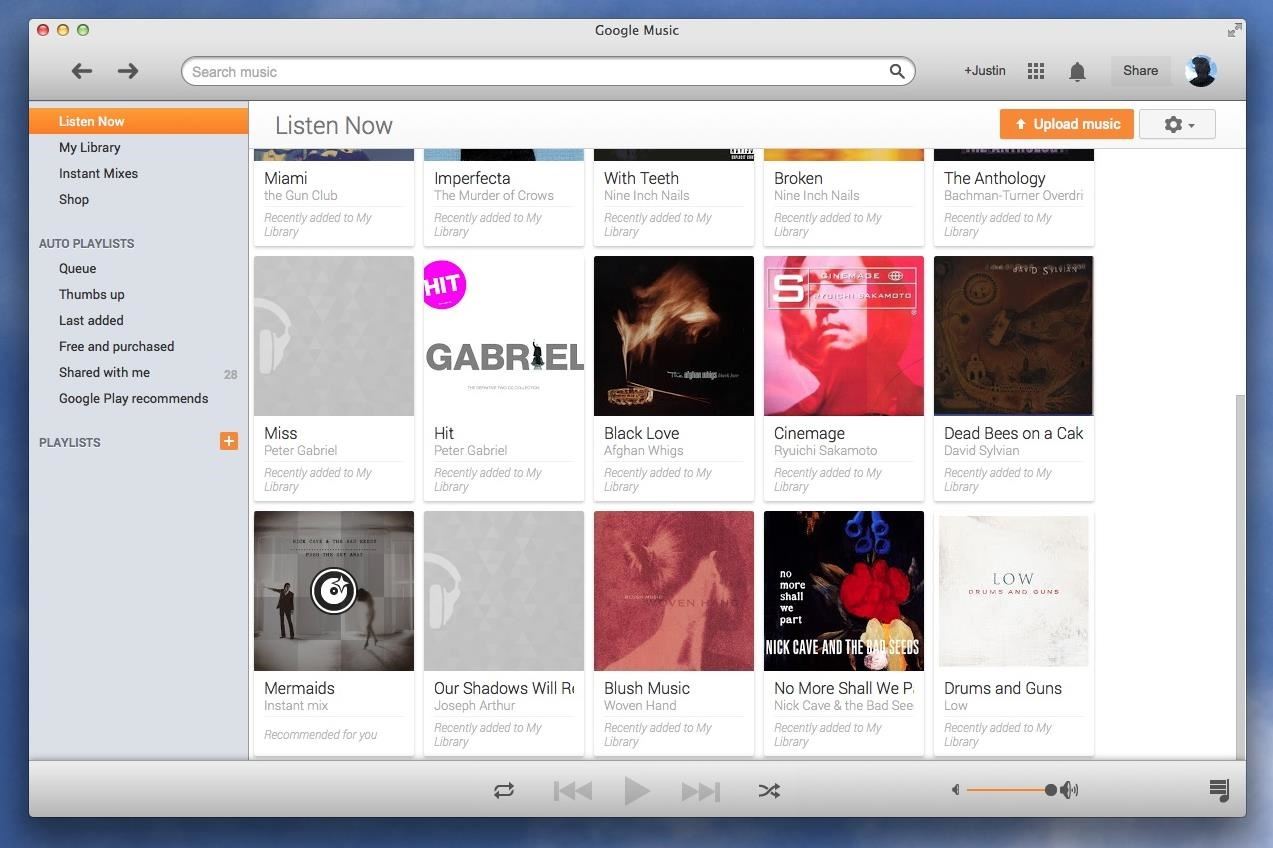Click the Listen Now page heading
This screenshot has height=848, width=1273.
click(x=334, y=125)
